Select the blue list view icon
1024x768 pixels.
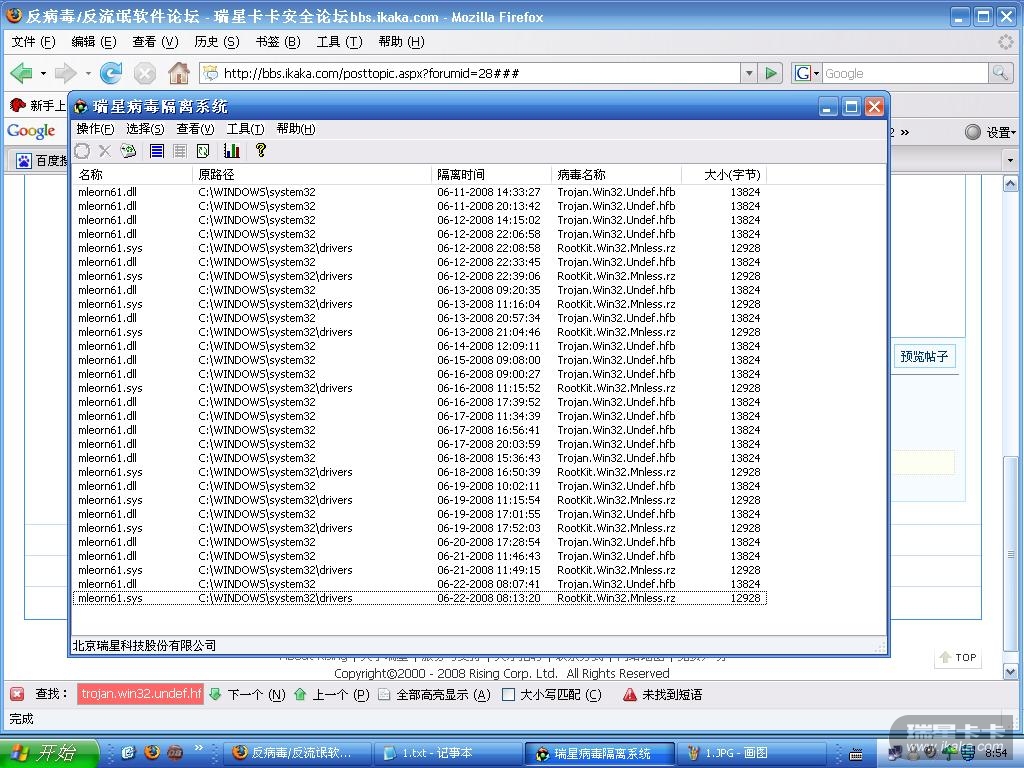coord(157,151)
